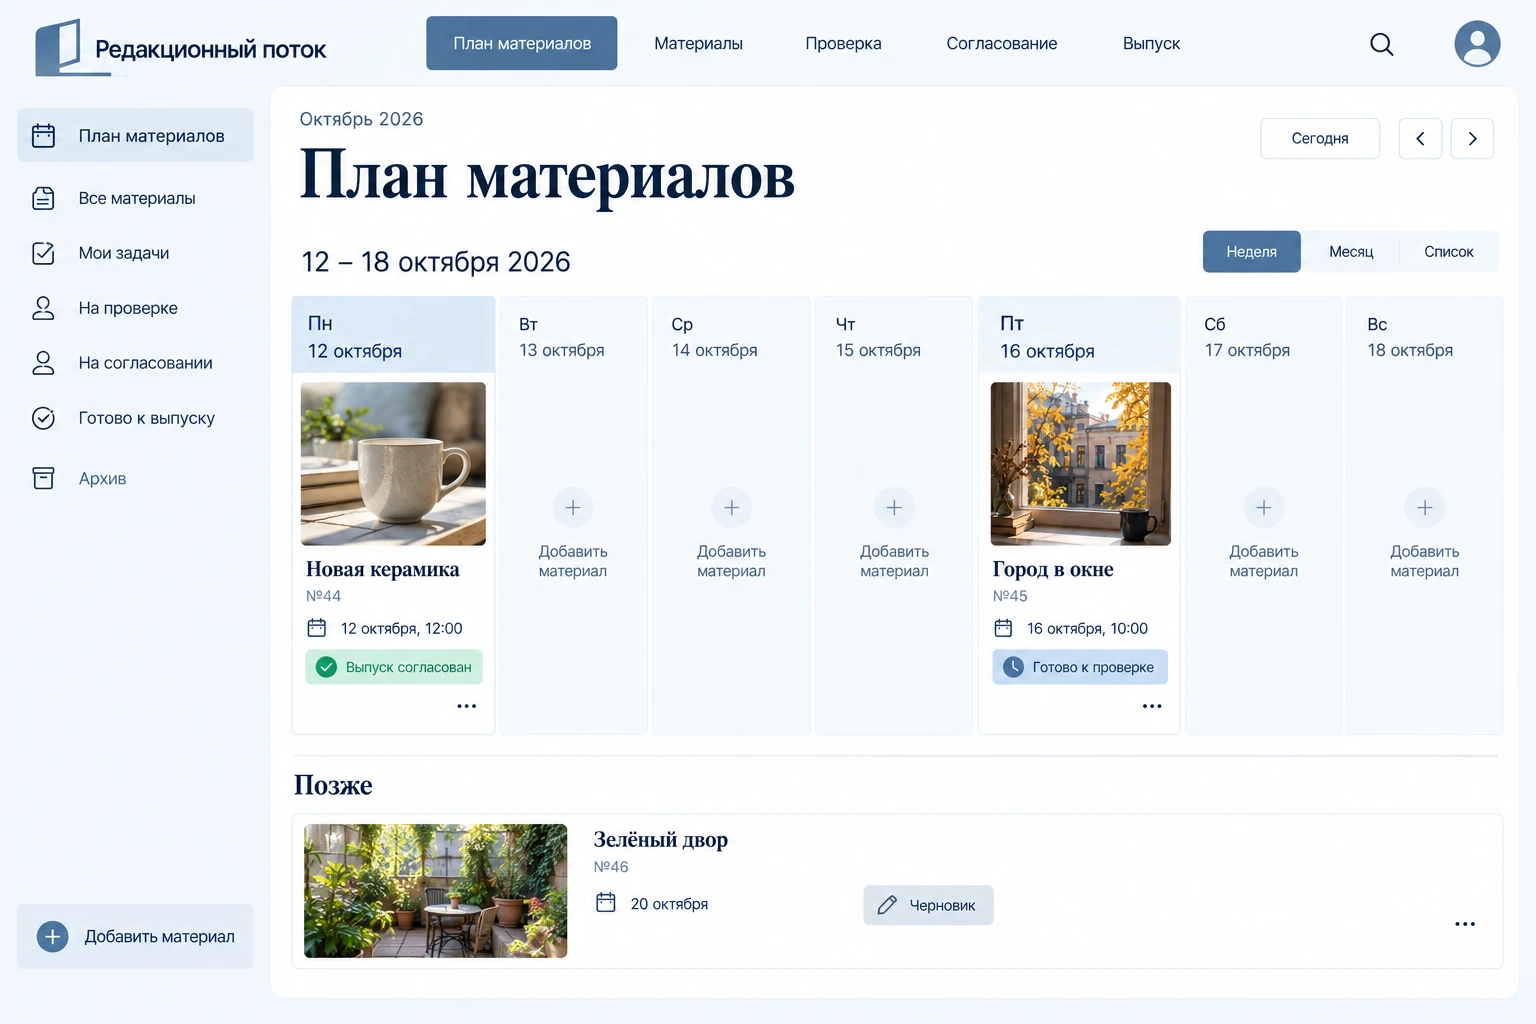Select the Неделя view toggle

click(x=1252, y=252)
